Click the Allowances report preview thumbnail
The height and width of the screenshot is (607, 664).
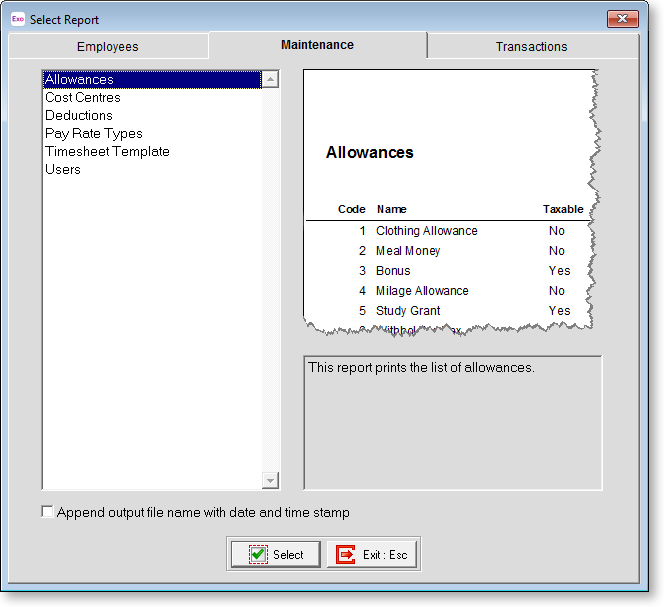[450, 200]
